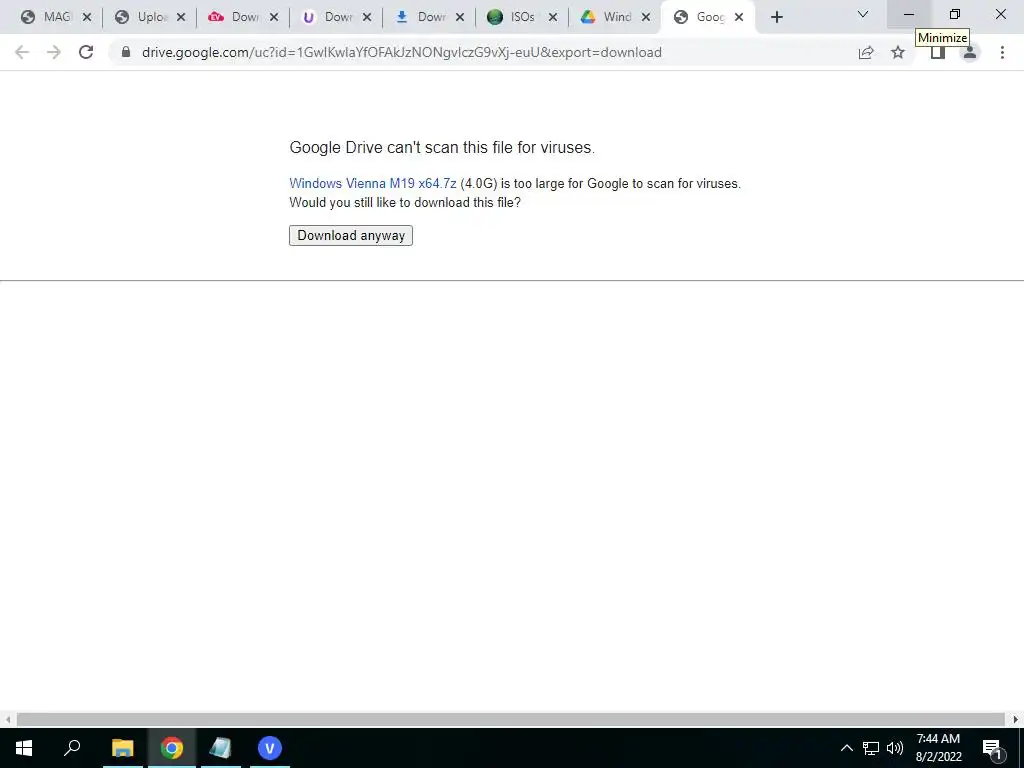
Task: Close the purple U Down tab
Action: pyautogui.click(x=367, y=18)
